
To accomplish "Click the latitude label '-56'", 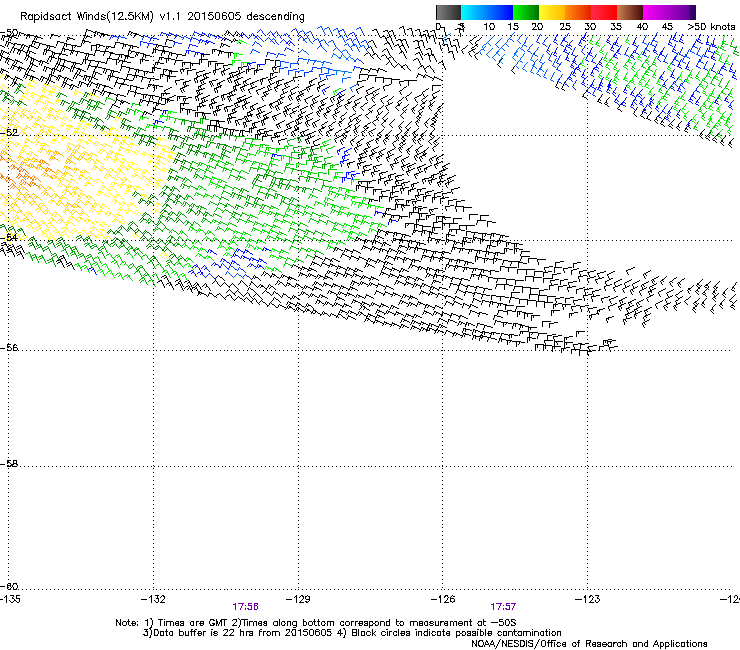I will pyautogui.click(x=9, y=348).
